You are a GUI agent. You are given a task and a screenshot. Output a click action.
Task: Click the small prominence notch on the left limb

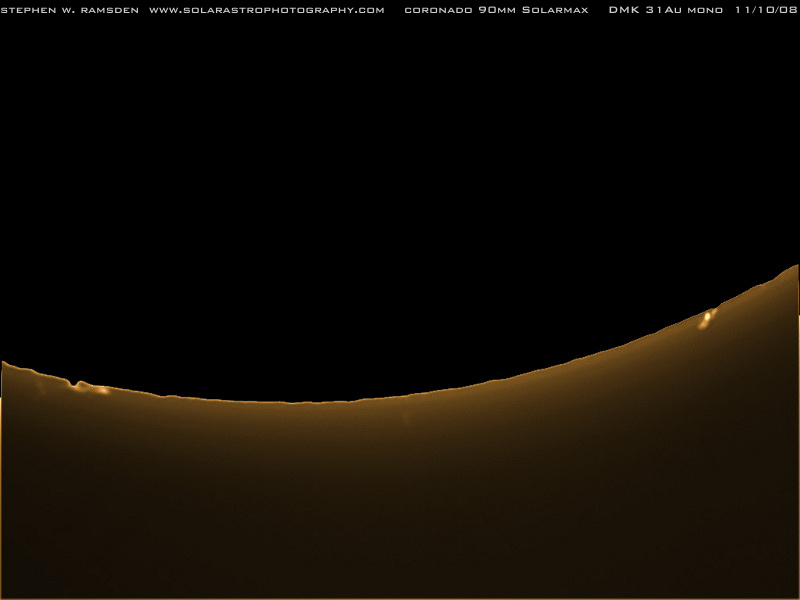77,384
